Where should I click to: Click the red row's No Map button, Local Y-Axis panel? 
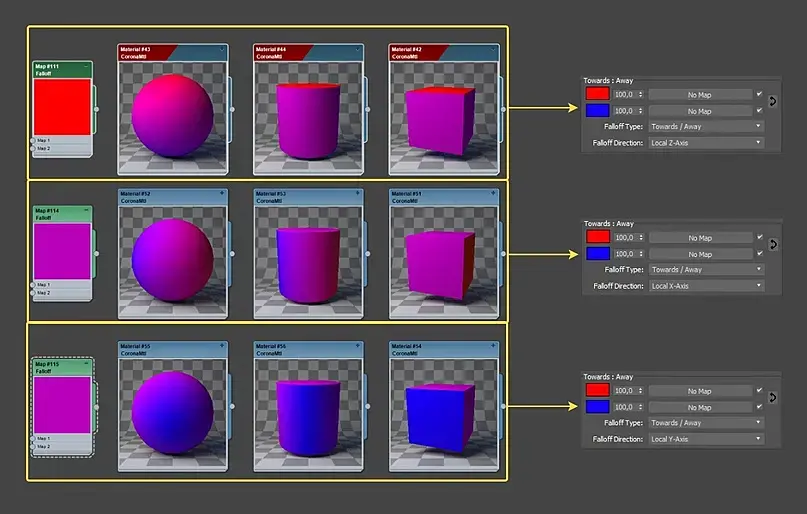[x=700, y=391]
